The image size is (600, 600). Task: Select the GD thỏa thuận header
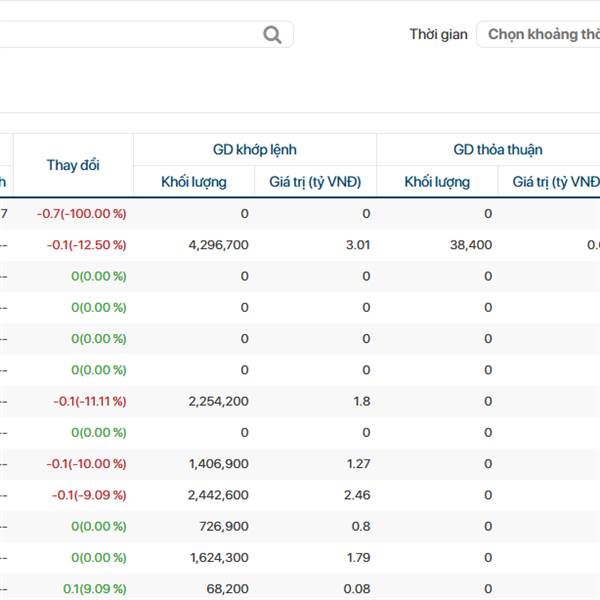coord(497,149)
